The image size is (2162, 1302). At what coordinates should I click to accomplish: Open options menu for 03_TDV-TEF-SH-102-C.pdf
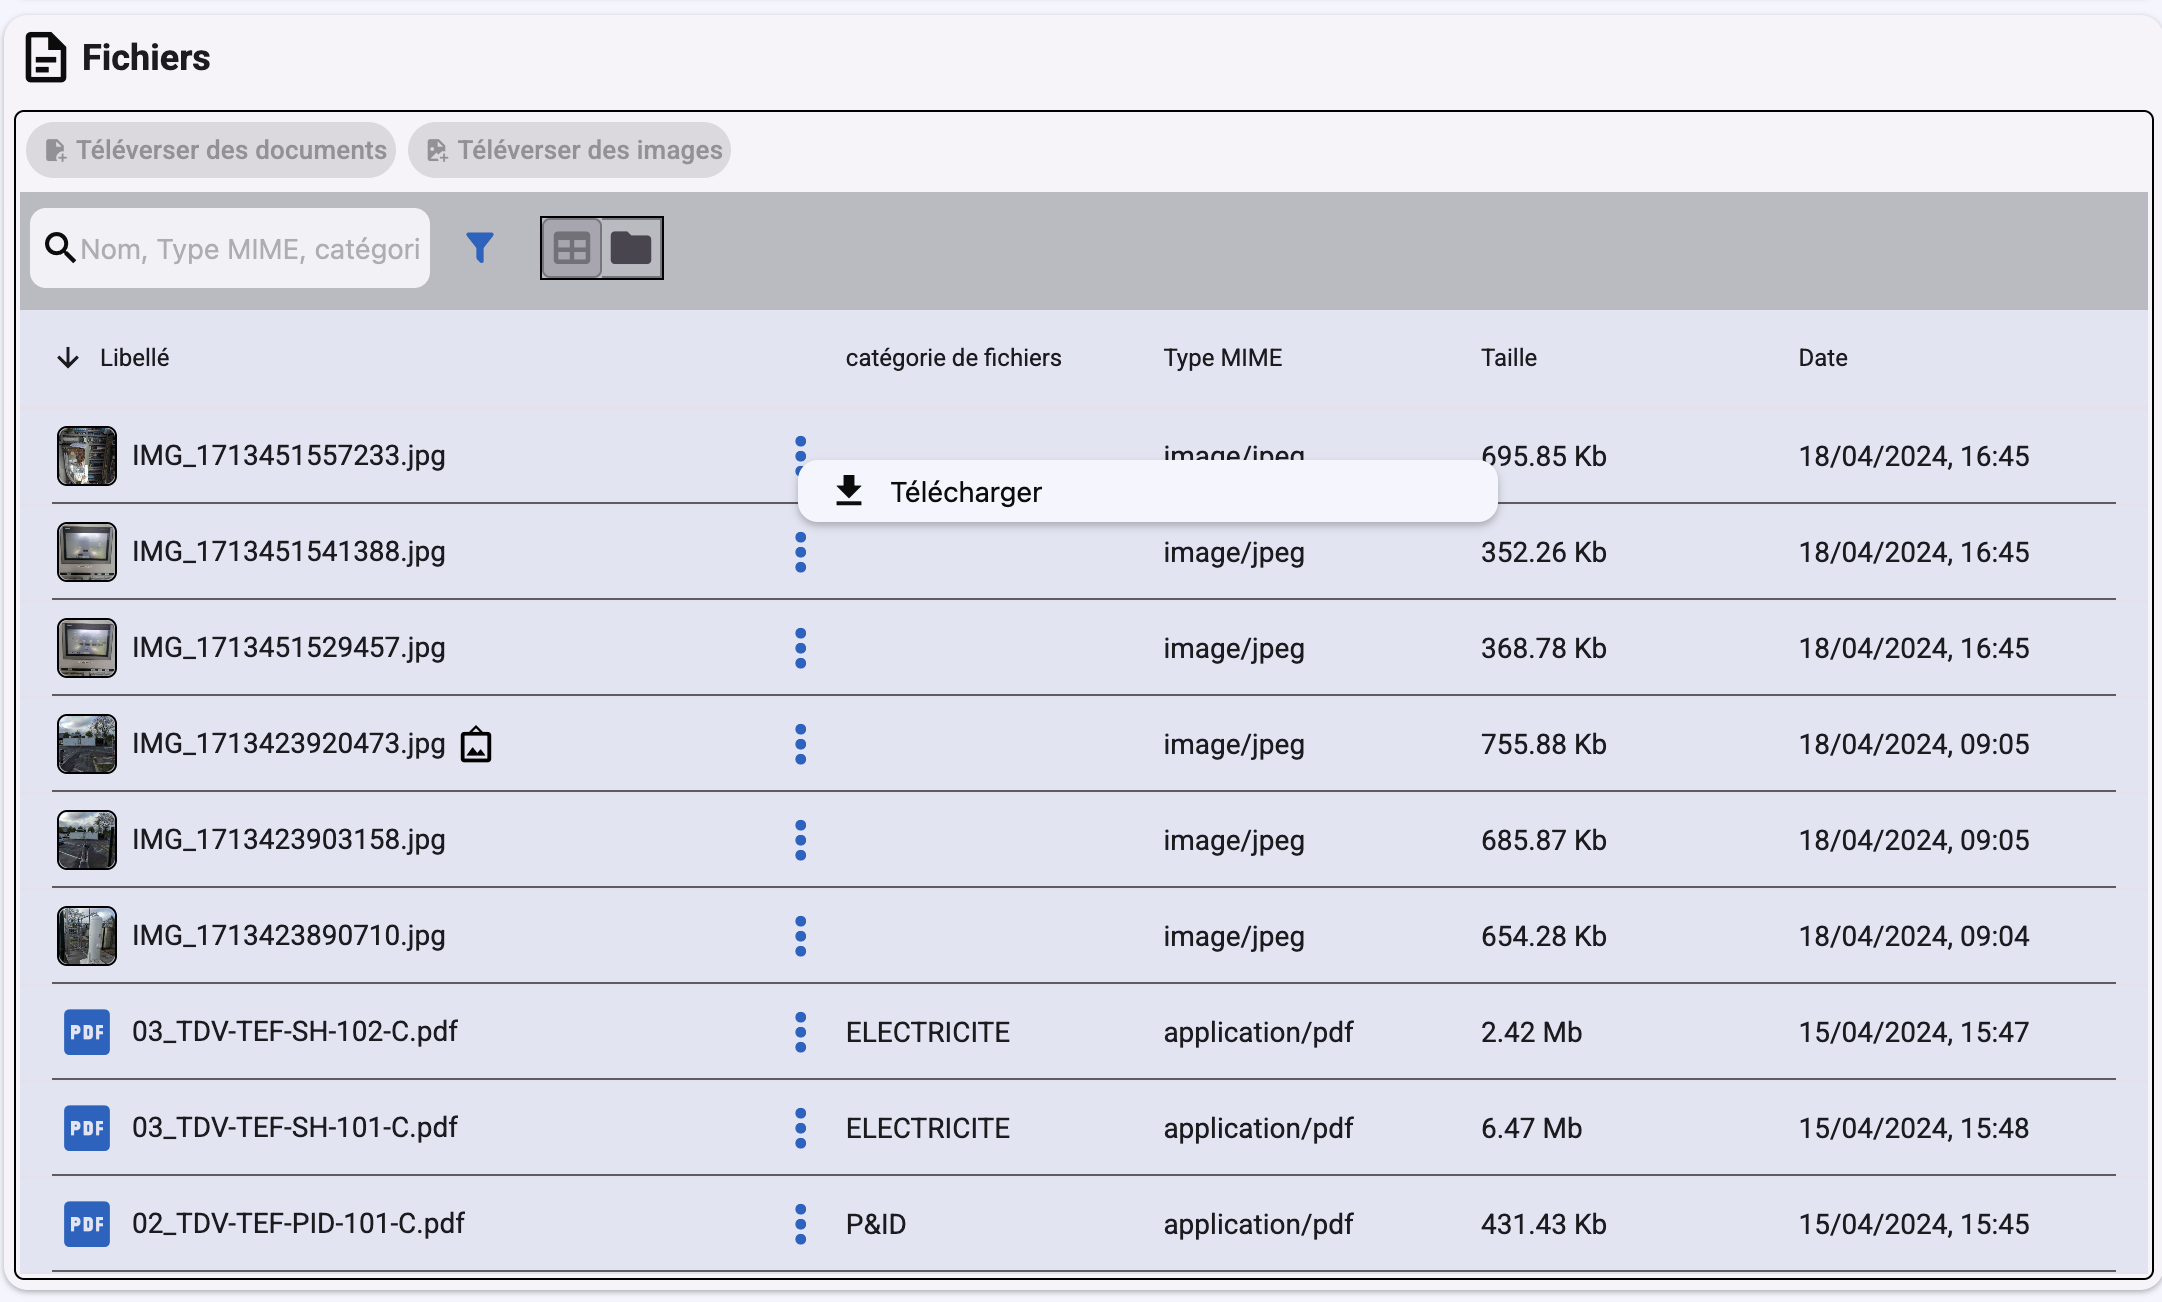pyautogui.click(x=800, y=1032)
